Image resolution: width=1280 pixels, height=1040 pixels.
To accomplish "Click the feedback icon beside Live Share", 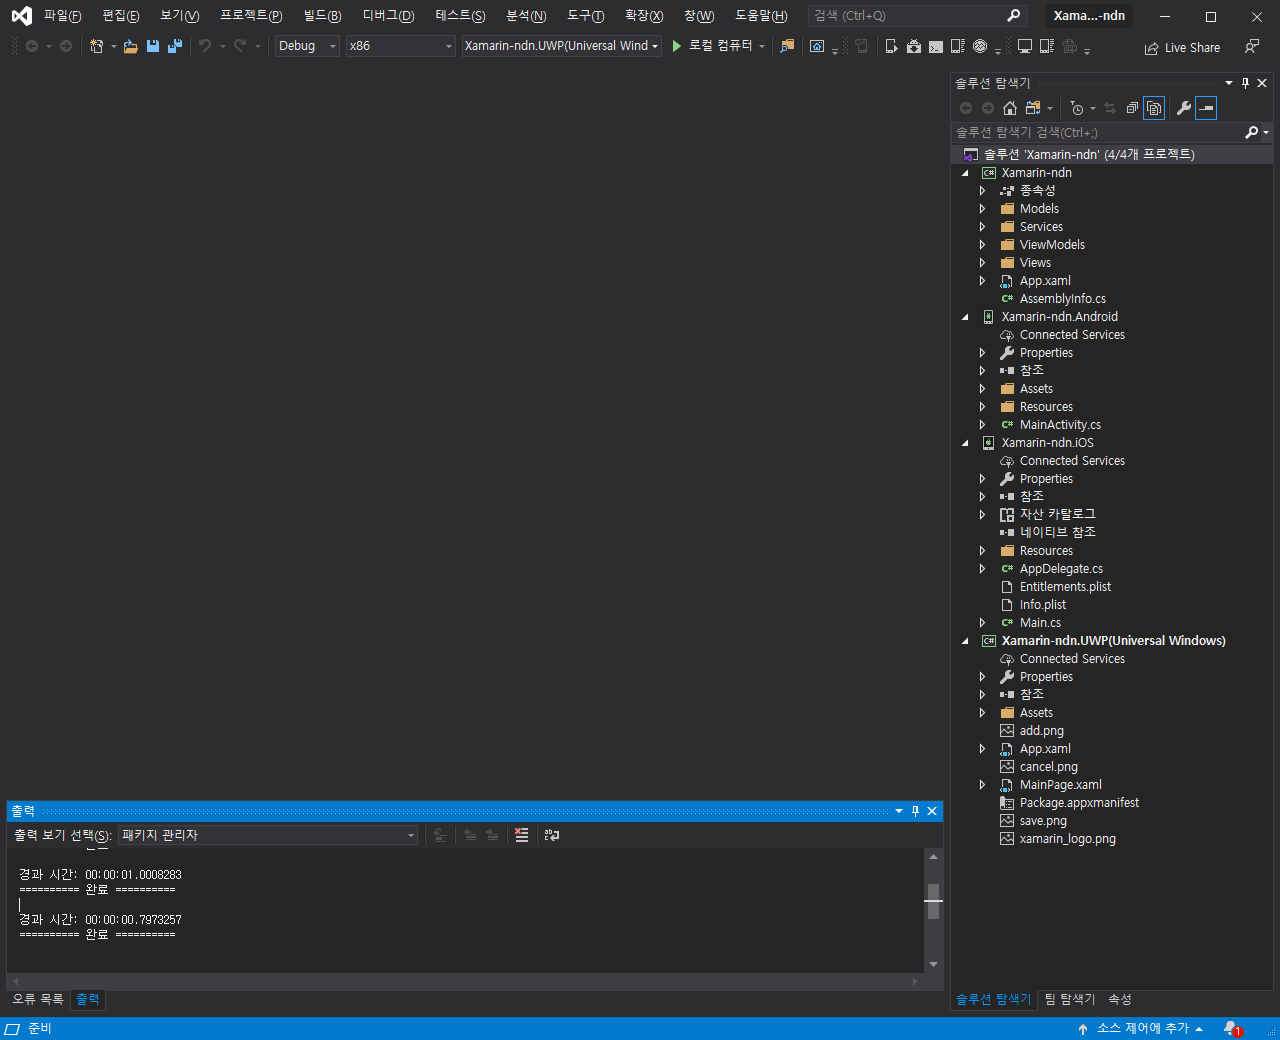I will point(1252,47).
